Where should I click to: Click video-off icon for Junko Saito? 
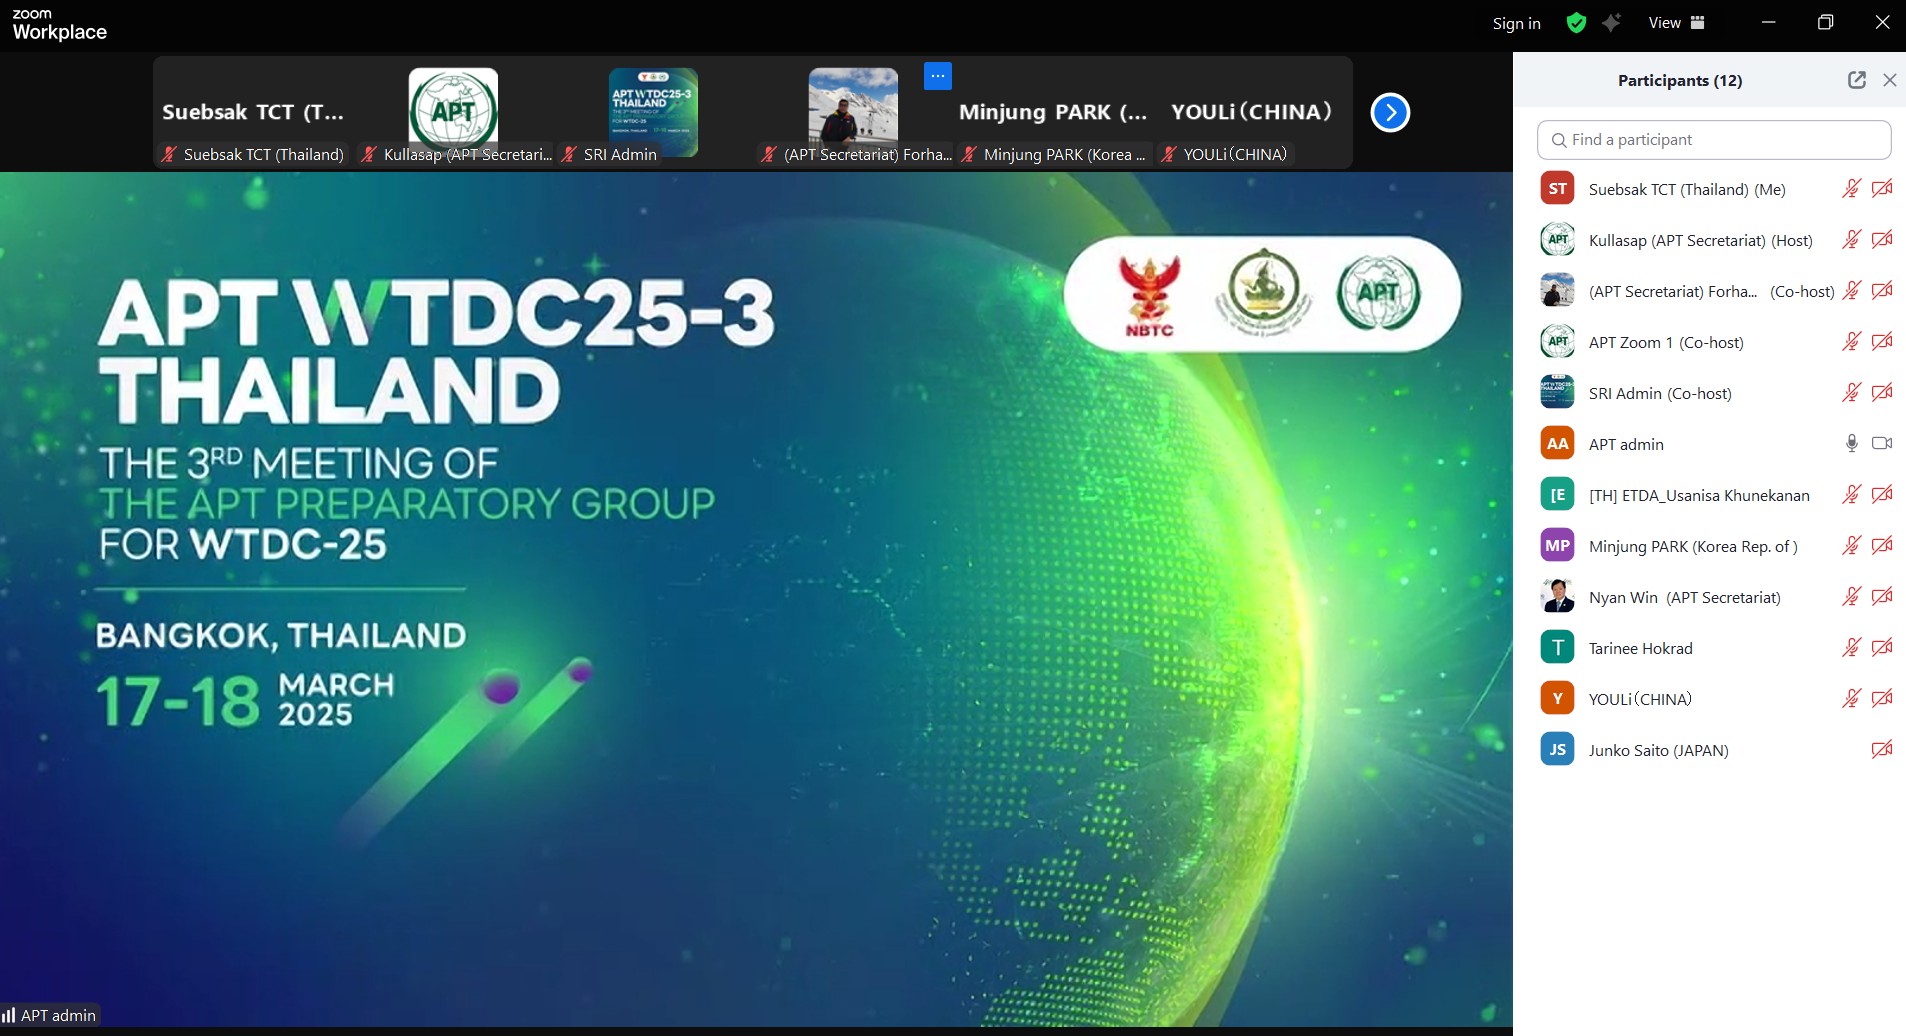[x=1882, y=749]
